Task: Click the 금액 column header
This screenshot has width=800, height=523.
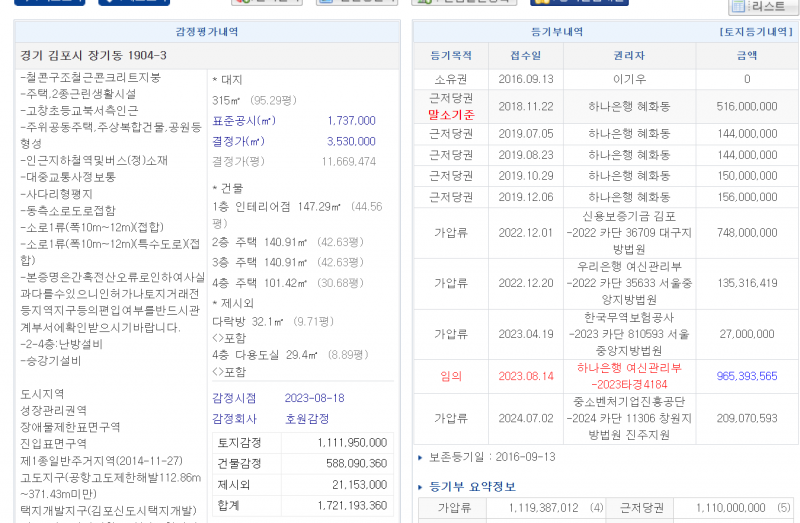Action: click(746, 57)
